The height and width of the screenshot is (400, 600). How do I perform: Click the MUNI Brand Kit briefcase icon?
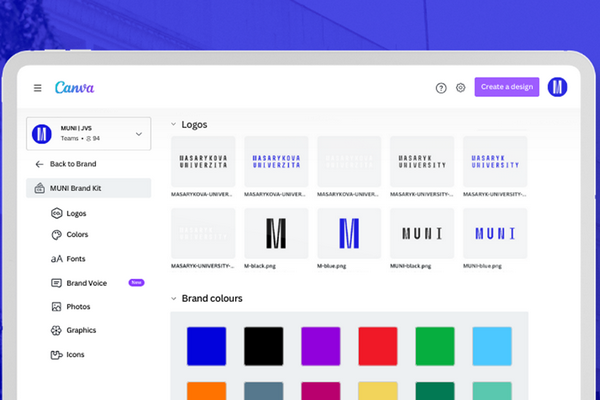39,188
